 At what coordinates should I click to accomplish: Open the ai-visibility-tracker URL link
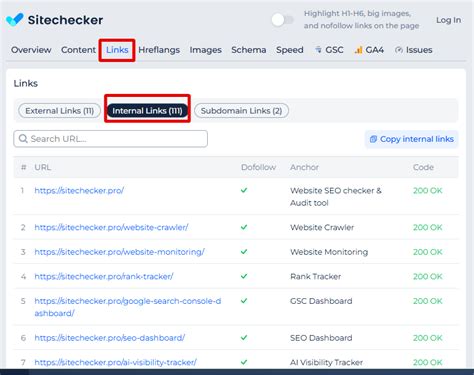tap(115, 362)
